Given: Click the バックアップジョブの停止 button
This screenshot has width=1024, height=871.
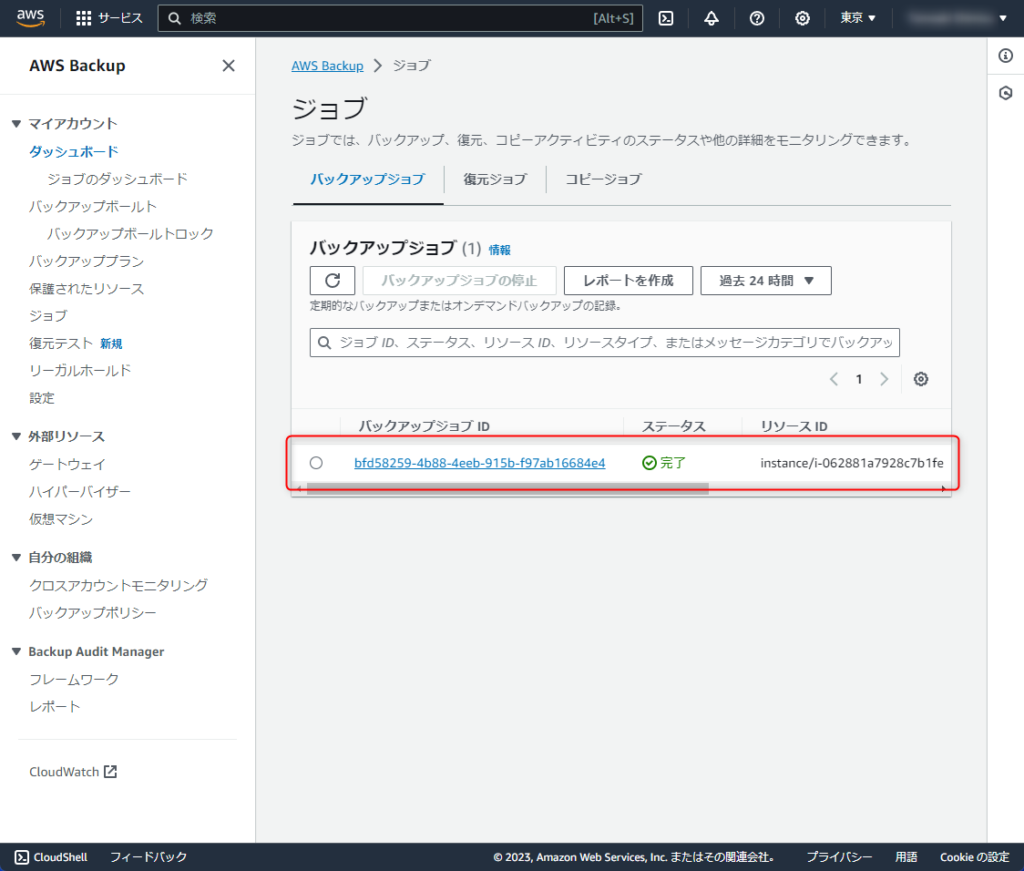Looking at the screenshot, I should click(459, 281).
